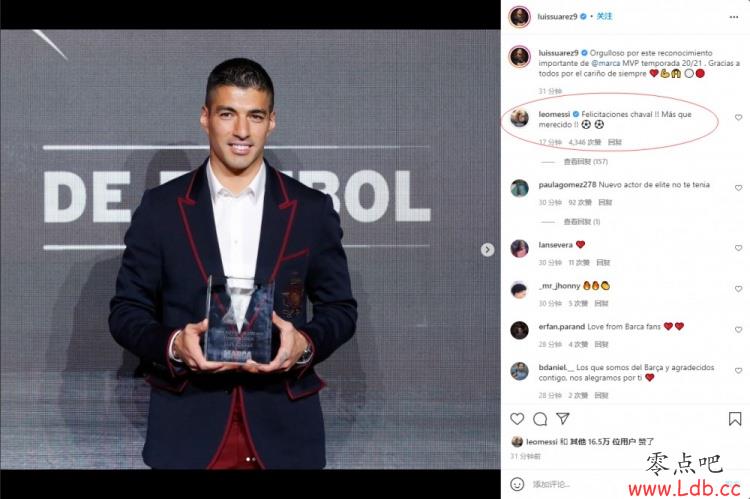View the 16.5万 users who liked
This screenshot has width=750, height=499.
click(x=603, y=442)
